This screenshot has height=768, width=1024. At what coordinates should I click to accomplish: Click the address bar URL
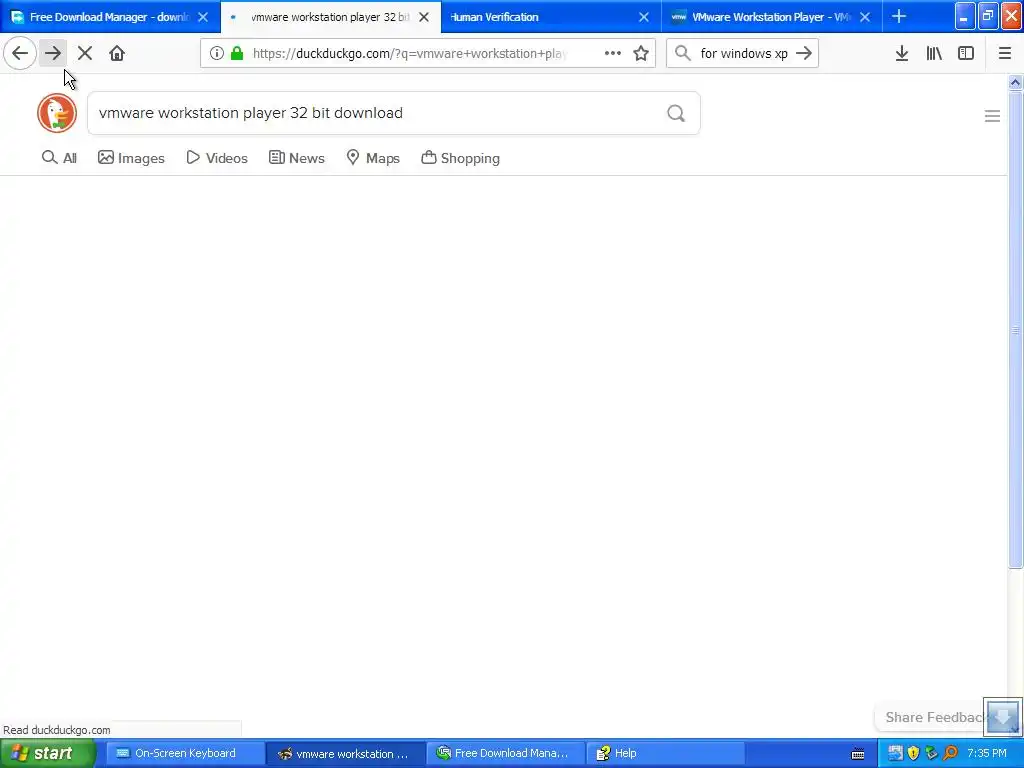tap(408, 54)
